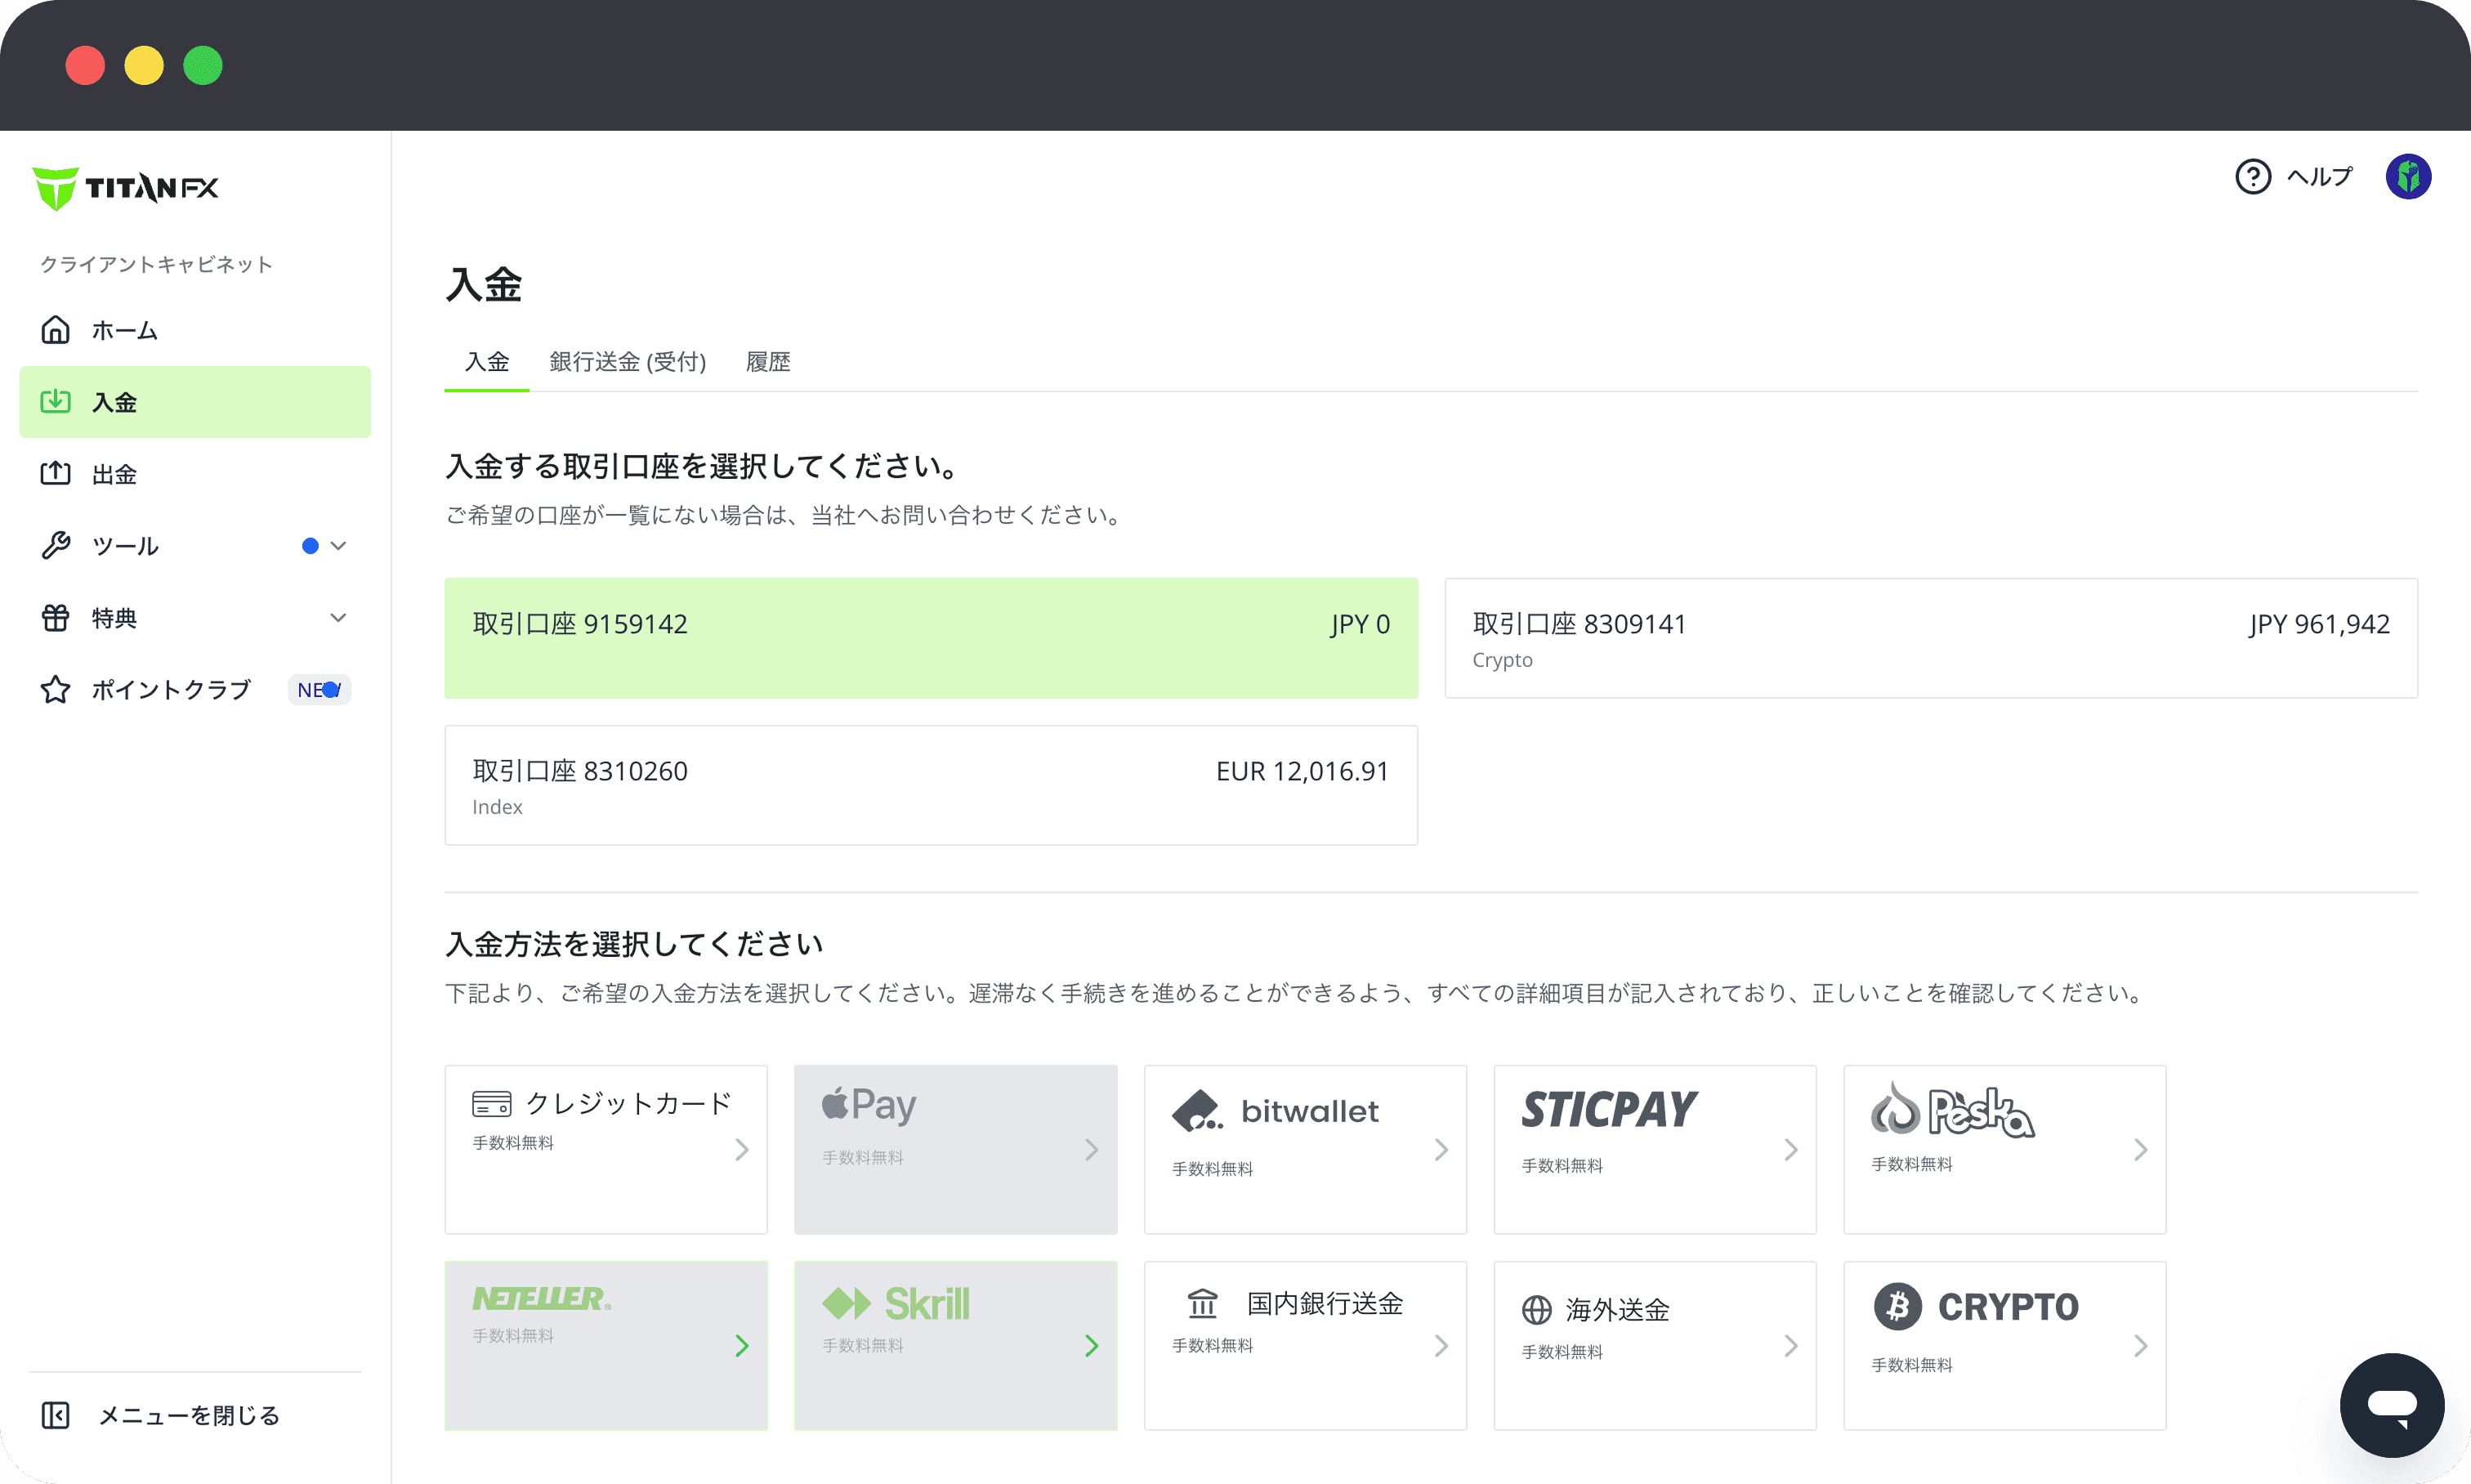This screenshot has height=1484, width=2471.
Task: Click the Titan FX logo
Action: click(126, 187)
